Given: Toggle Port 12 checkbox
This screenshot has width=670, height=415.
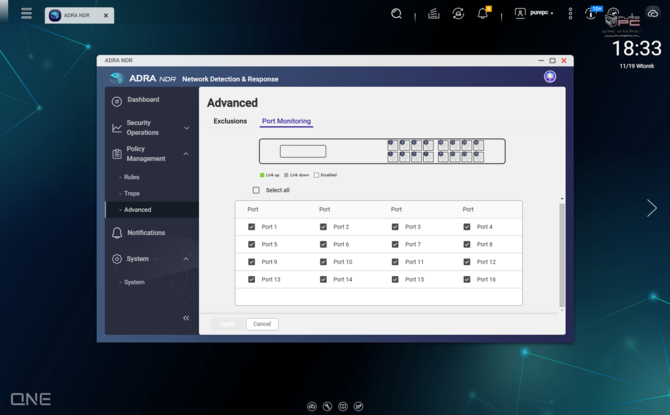Looking at the screenshot, I should pyautogui.click(x=467, y=262).
